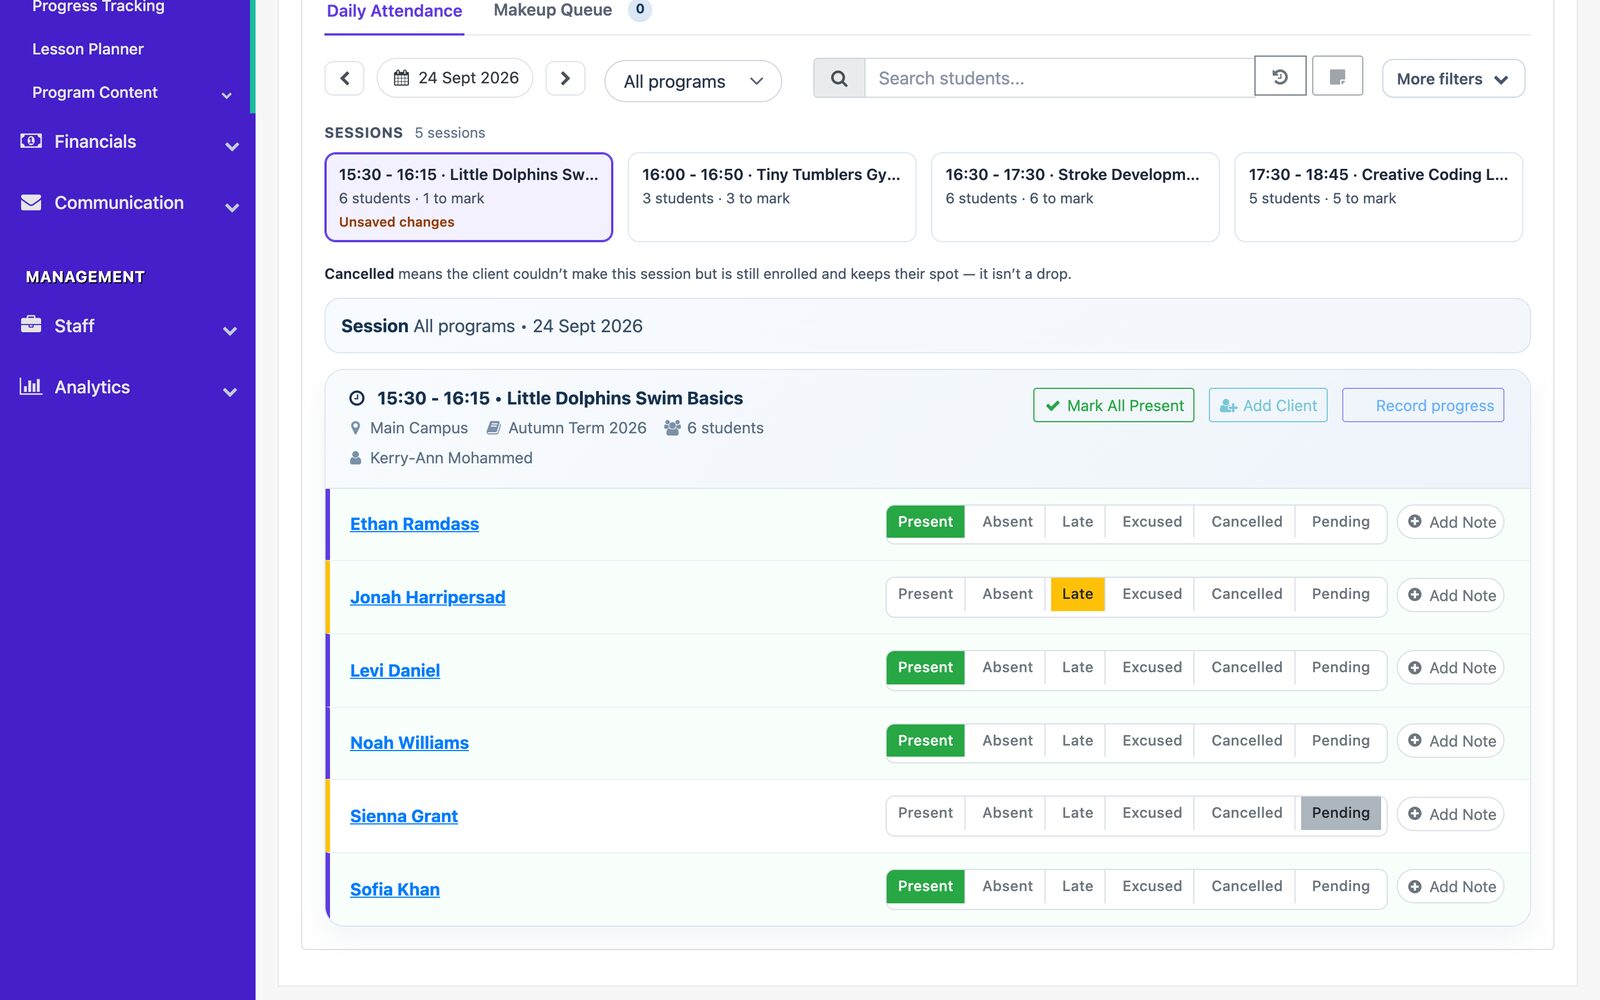Screen dimensions: 1600x1000
Task: Open Staff briefcase icon in sidebar
Action: click(x=31, y=324)
